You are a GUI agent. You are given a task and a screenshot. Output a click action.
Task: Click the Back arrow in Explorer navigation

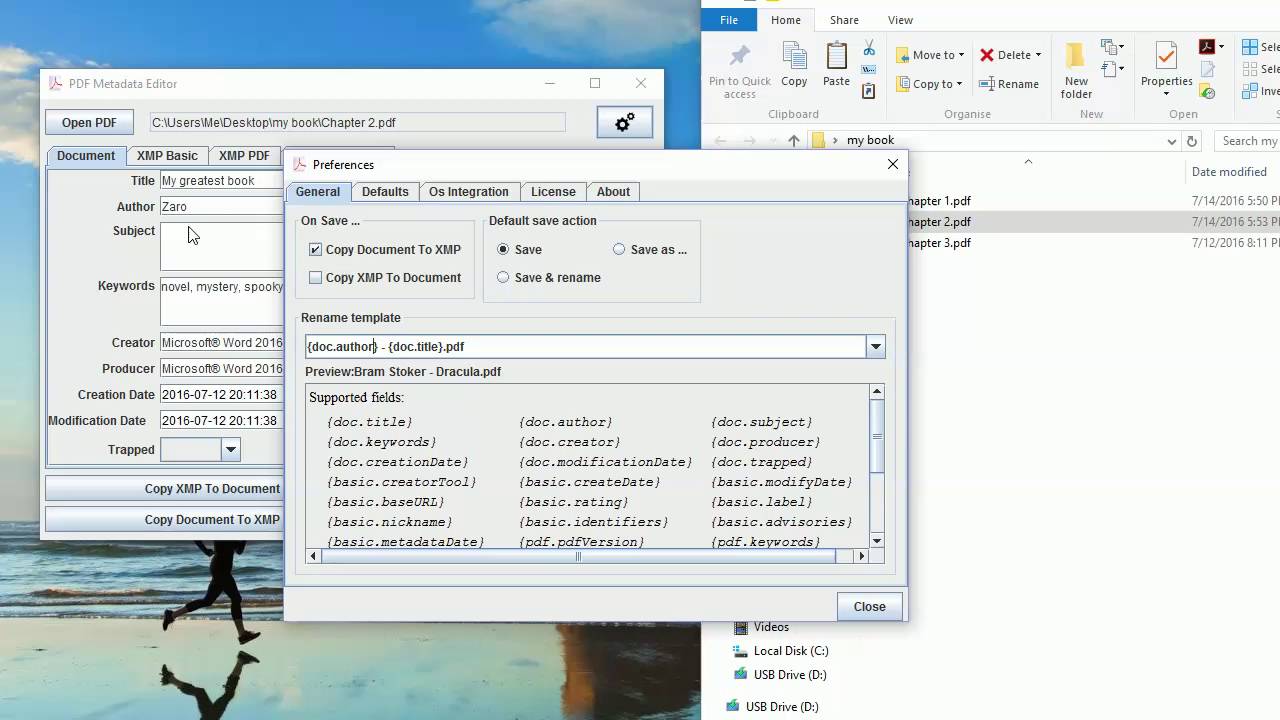pyautogui.click(x=721, y=141)
